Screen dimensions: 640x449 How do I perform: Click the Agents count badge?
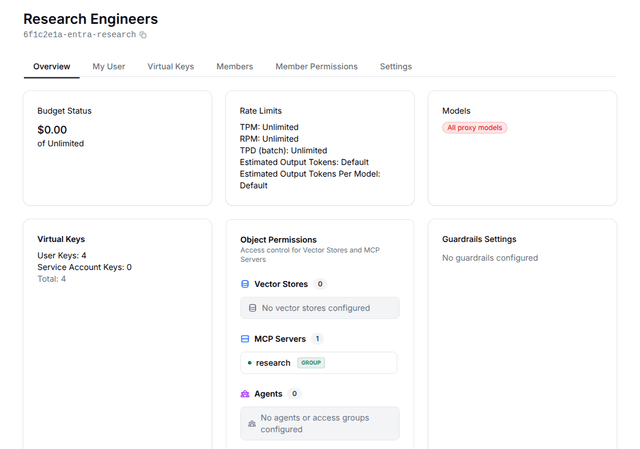coord(294,393)
